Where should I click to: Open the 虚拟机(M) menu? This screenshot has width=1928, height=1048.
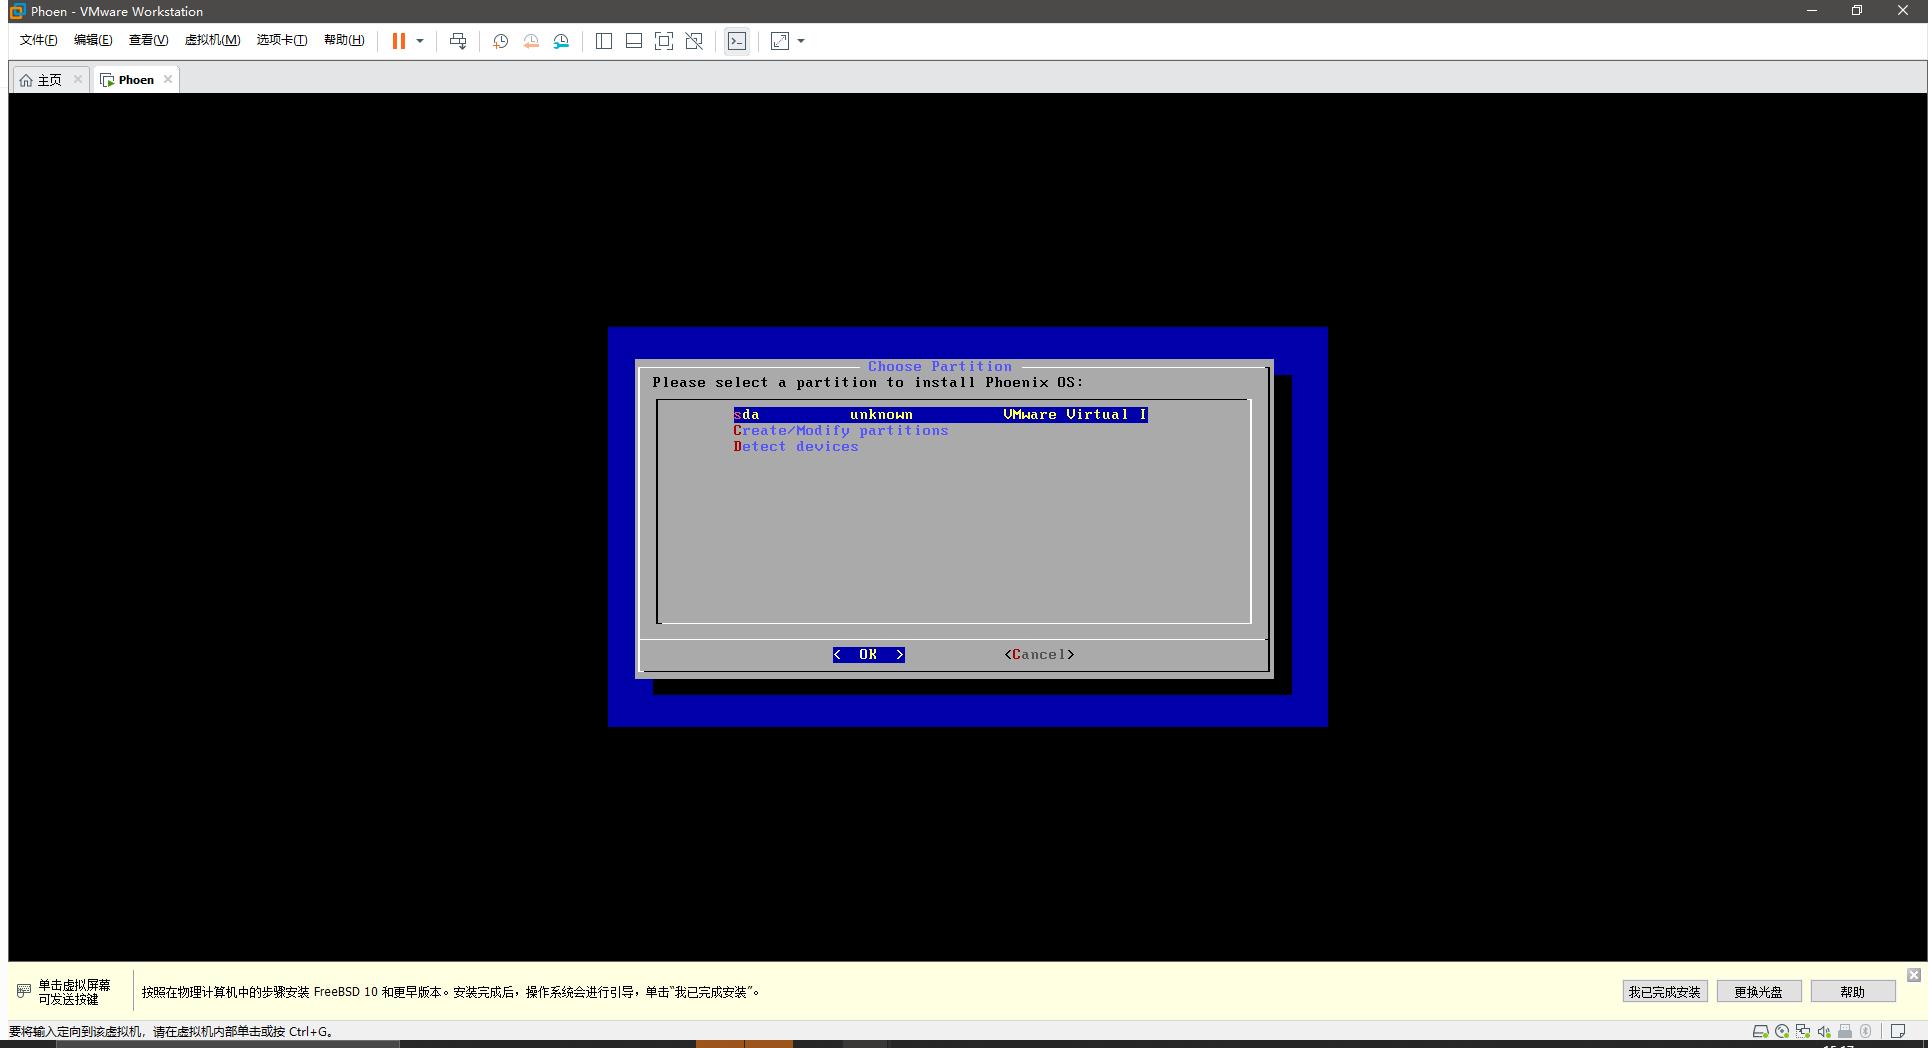click(x=212, y=40)
